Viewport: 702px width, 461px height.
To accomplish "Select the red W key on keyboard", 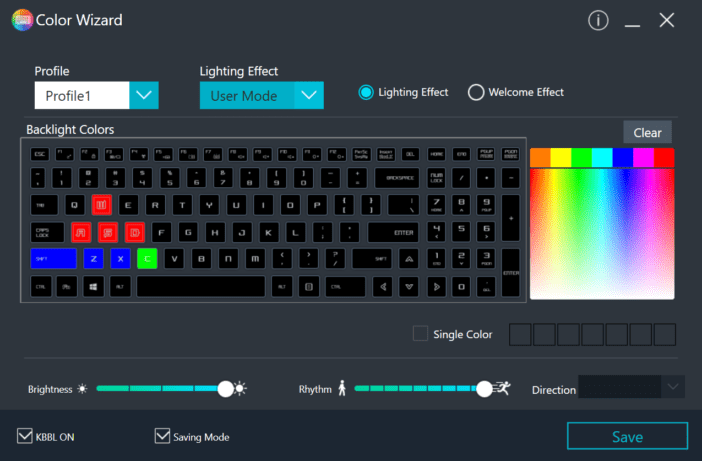I will tap(102, 205).
